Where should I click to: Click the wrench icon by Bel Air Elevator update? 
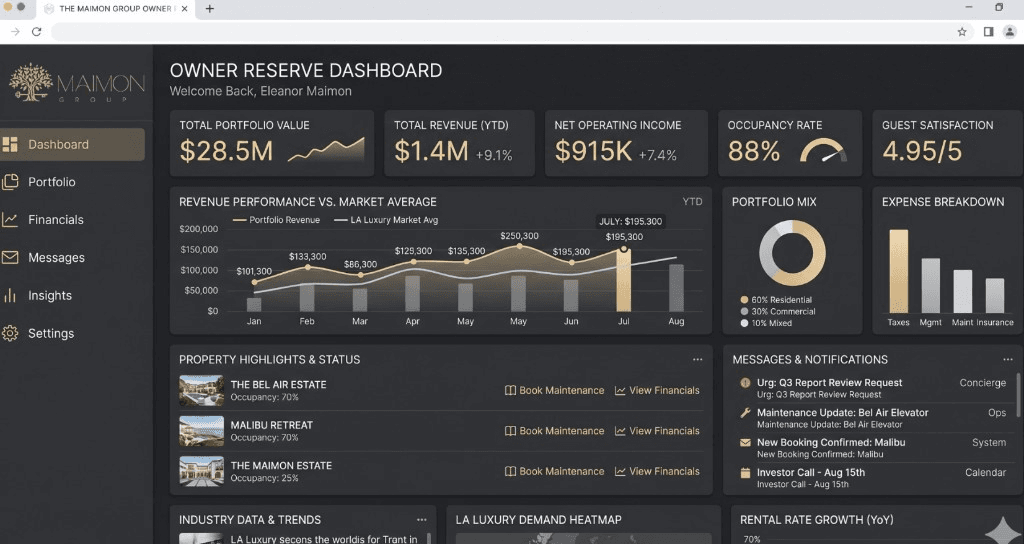tap(745, 413)
